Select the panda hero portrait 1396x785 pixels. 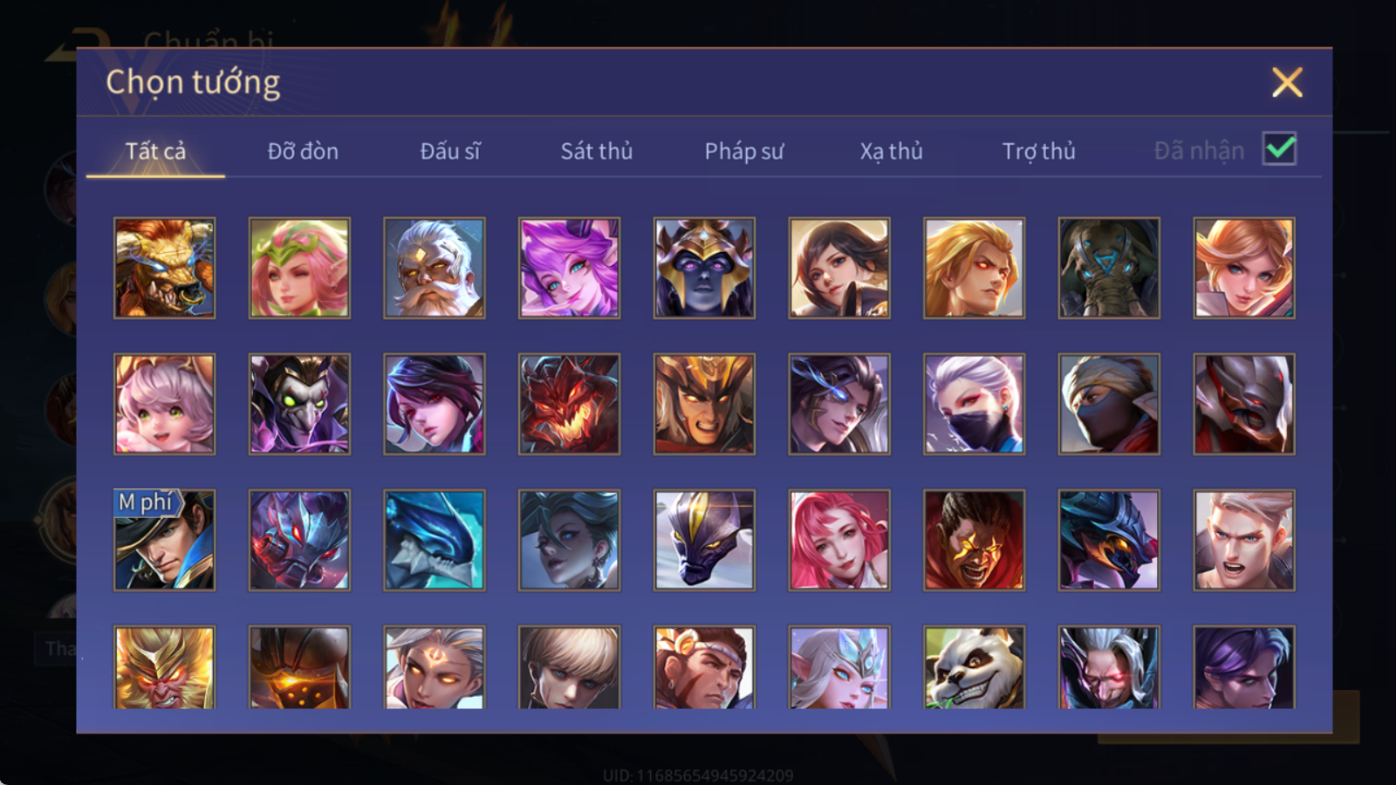click(974, 667)
